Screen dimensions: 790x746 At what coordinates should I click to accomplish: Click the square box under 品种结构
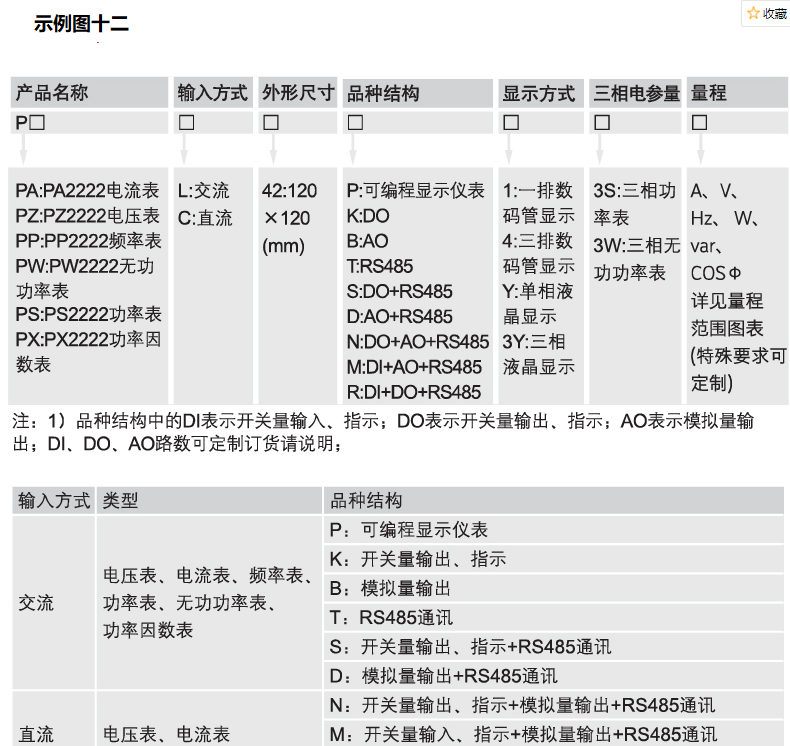(x=355, y=123)
